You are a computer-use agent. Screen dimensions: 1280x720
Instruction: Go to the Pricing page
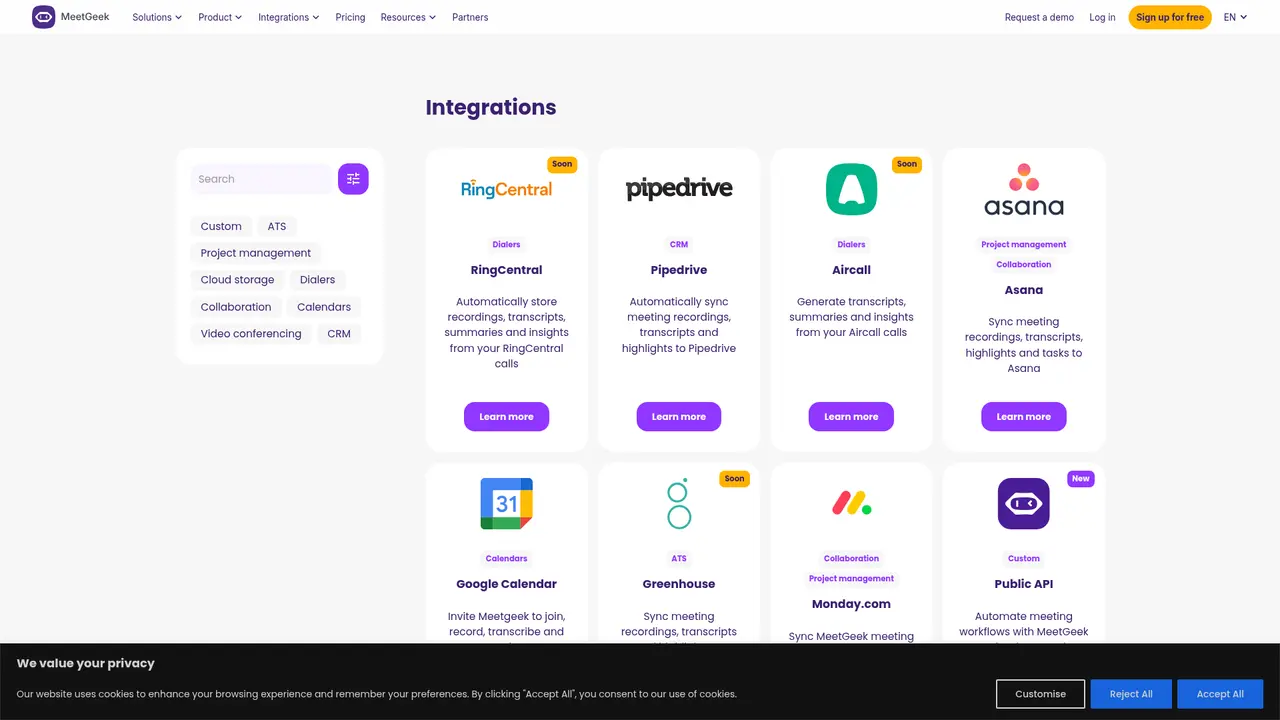pyautogui.click(x=350, y=17)
